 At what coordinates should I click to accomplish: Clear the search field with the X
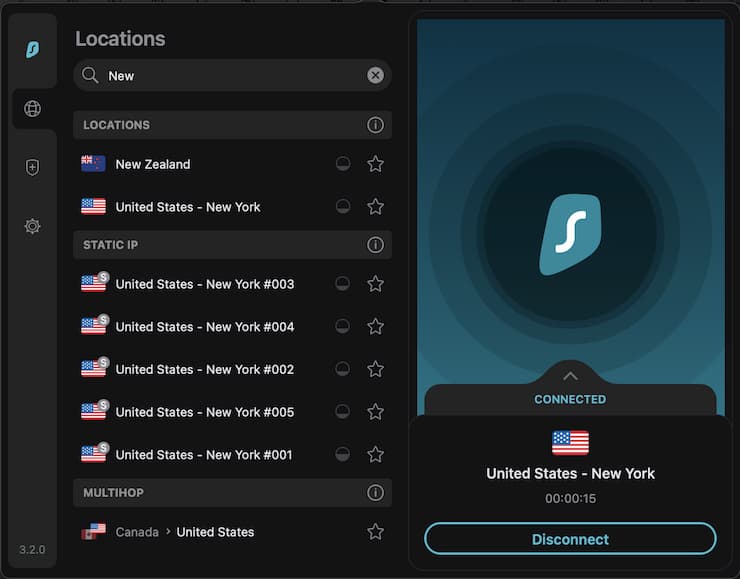tap(375, 76)
